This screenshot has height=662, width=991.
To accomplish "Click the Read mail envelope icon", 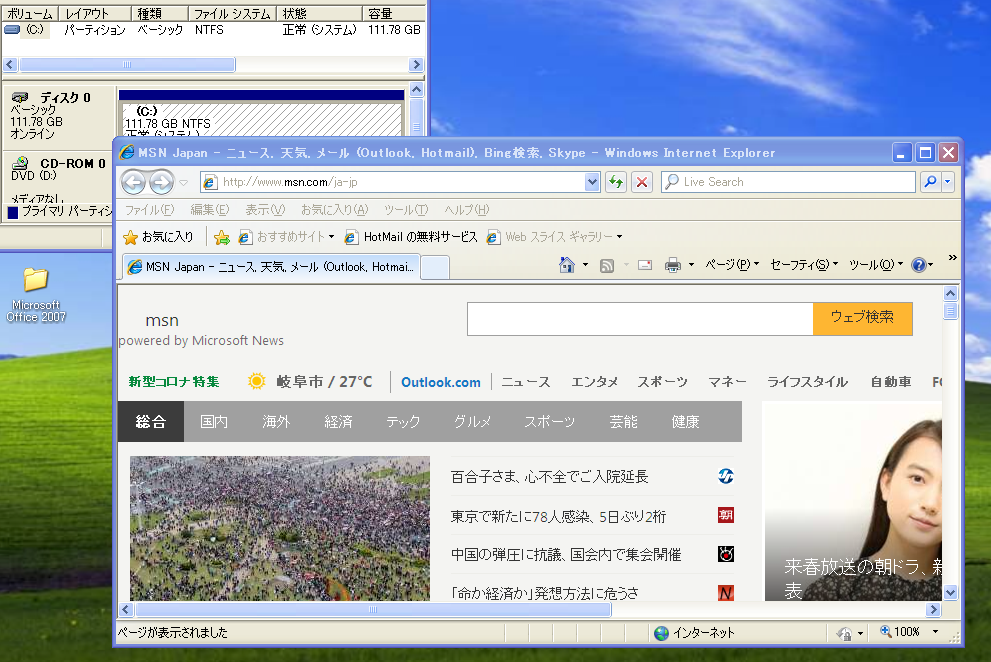I will (x=645, y=265).
